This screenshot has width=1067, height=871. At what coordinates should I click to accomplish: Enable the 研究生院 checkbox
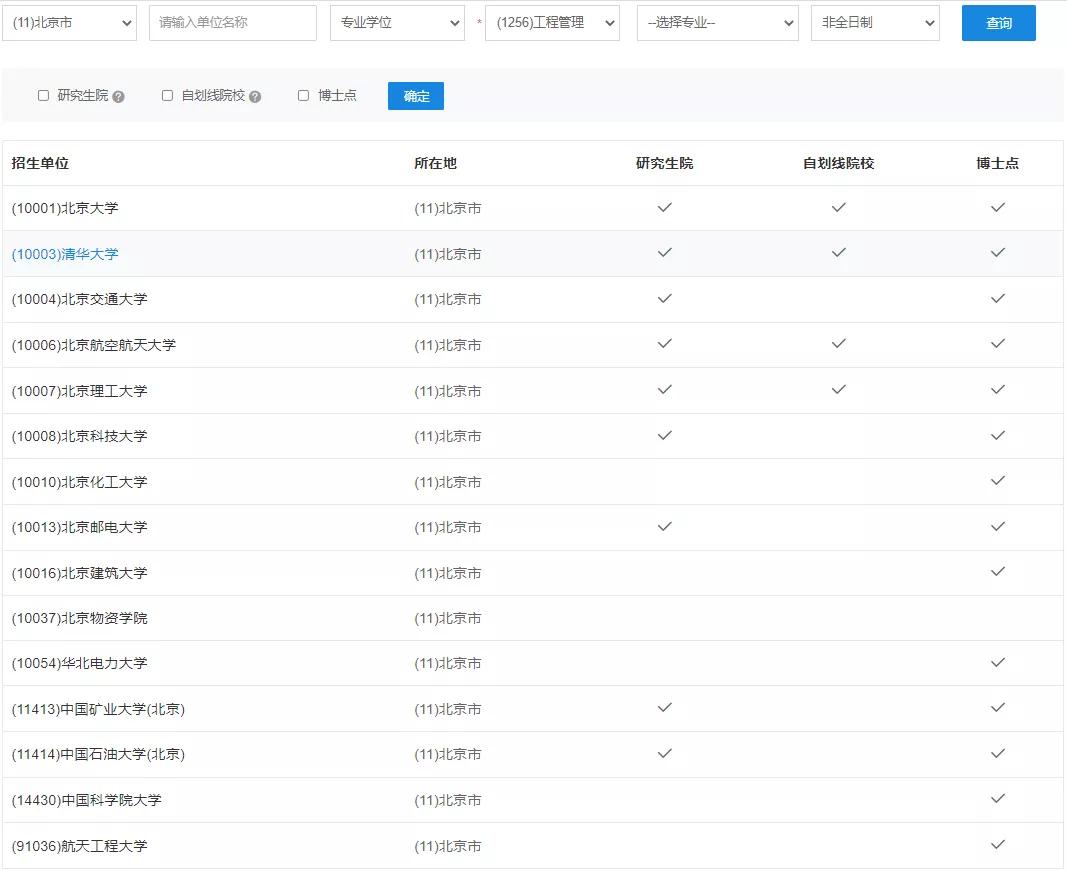click(x=43, y=95)
